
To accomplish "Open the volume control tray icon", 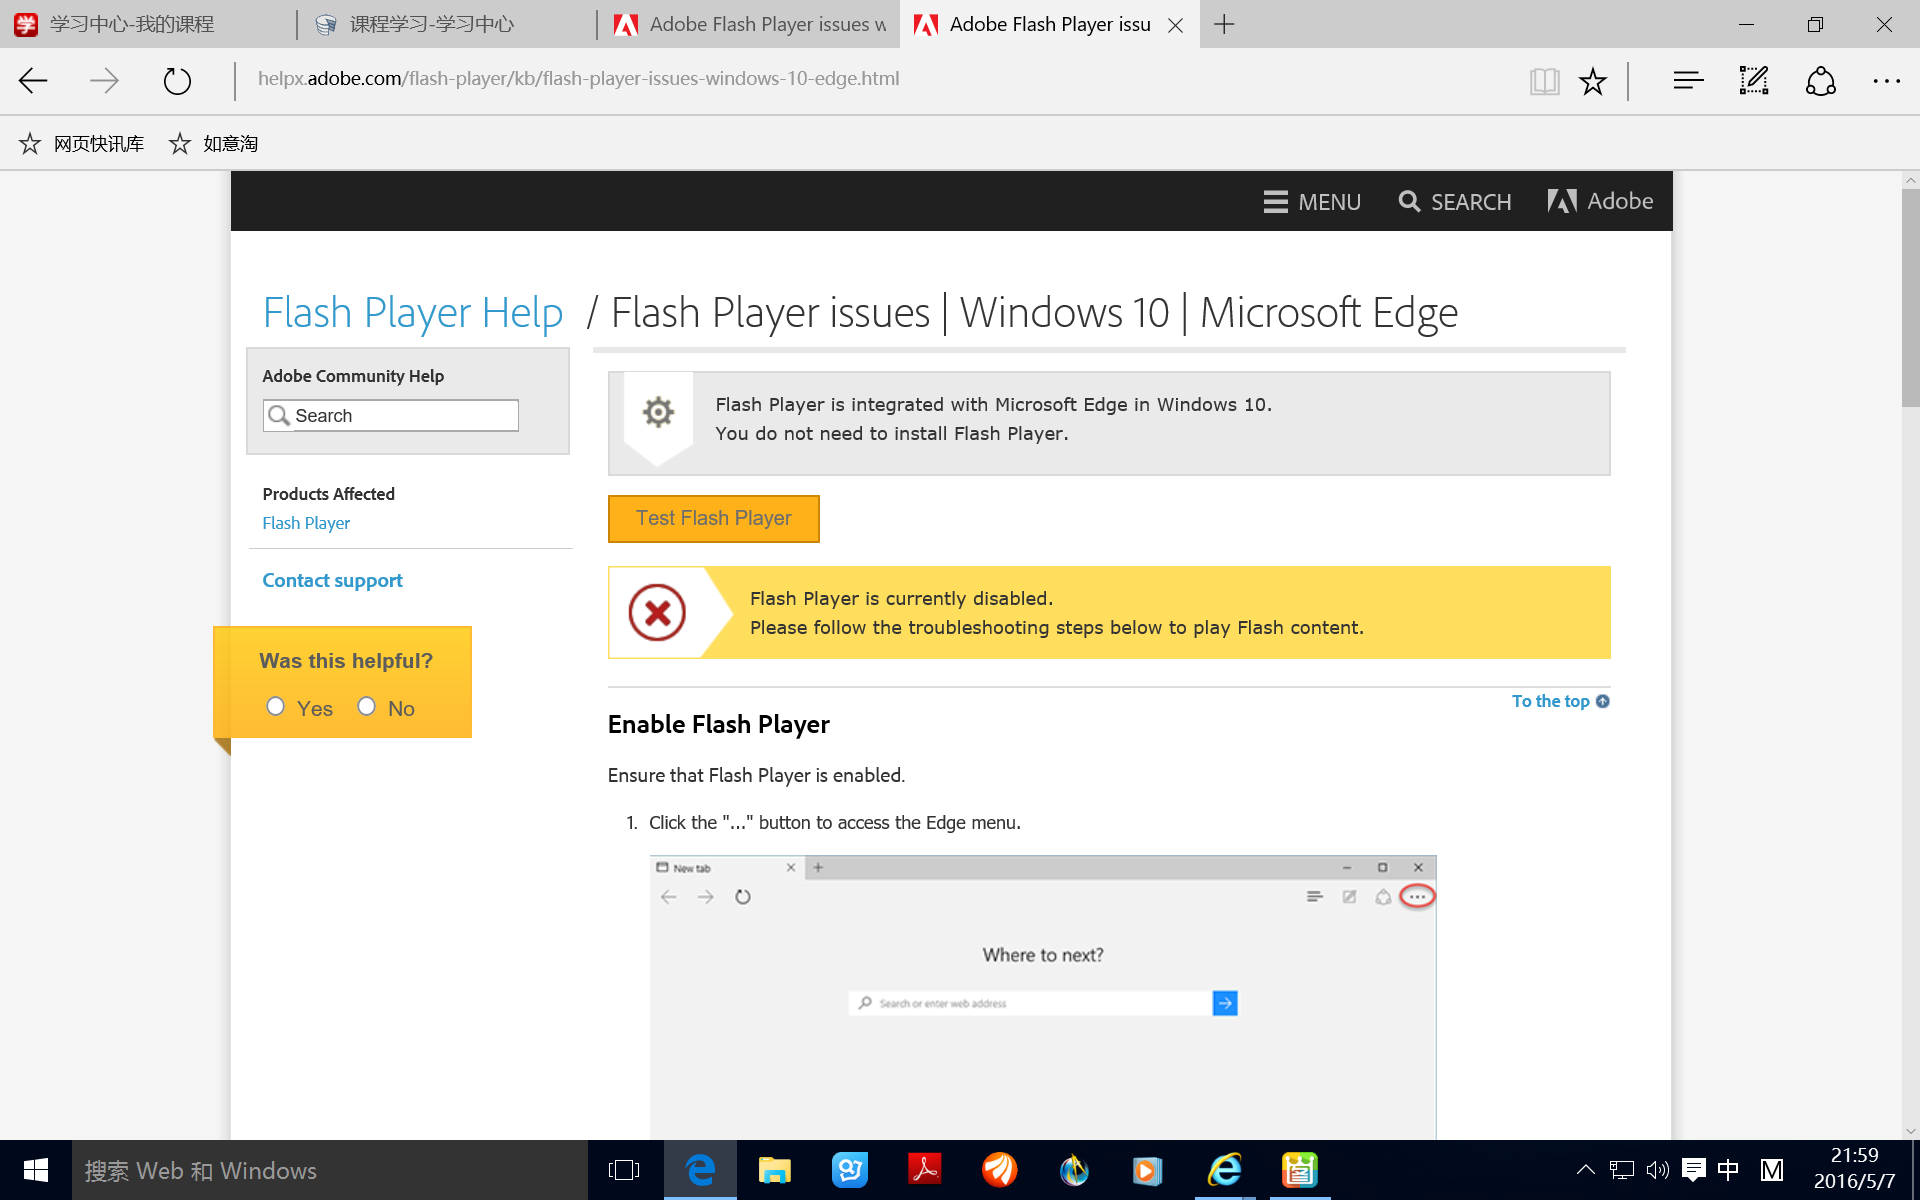I will click(1658, 1170).
